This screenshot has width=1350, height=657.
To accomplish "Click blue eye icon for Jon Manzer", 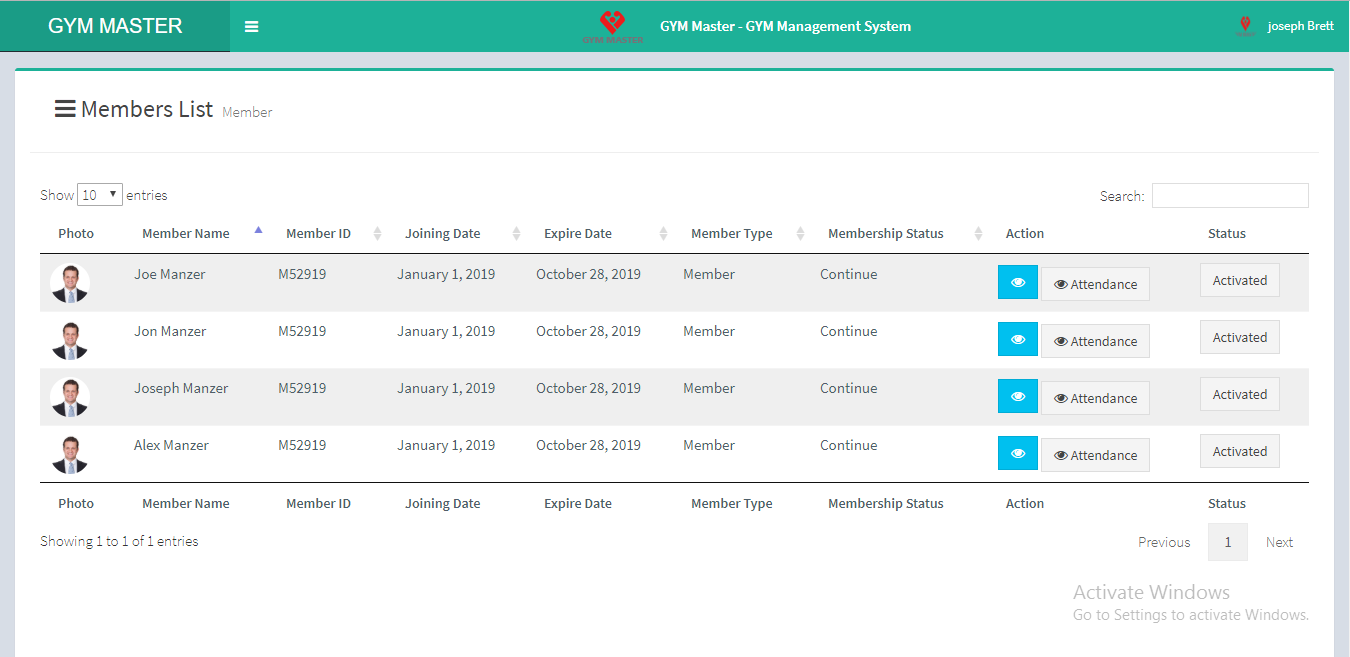I will click(x=1017, y=340).
